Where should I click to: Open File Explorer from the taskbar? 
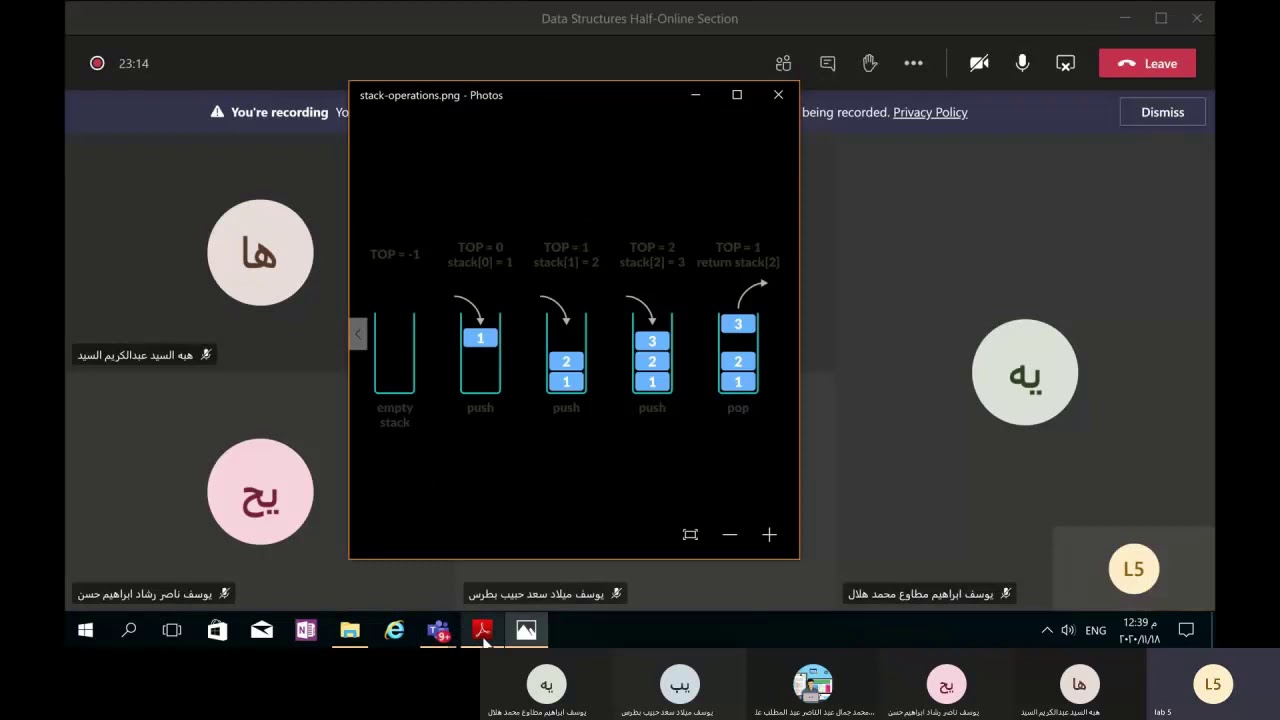(350, 630)
